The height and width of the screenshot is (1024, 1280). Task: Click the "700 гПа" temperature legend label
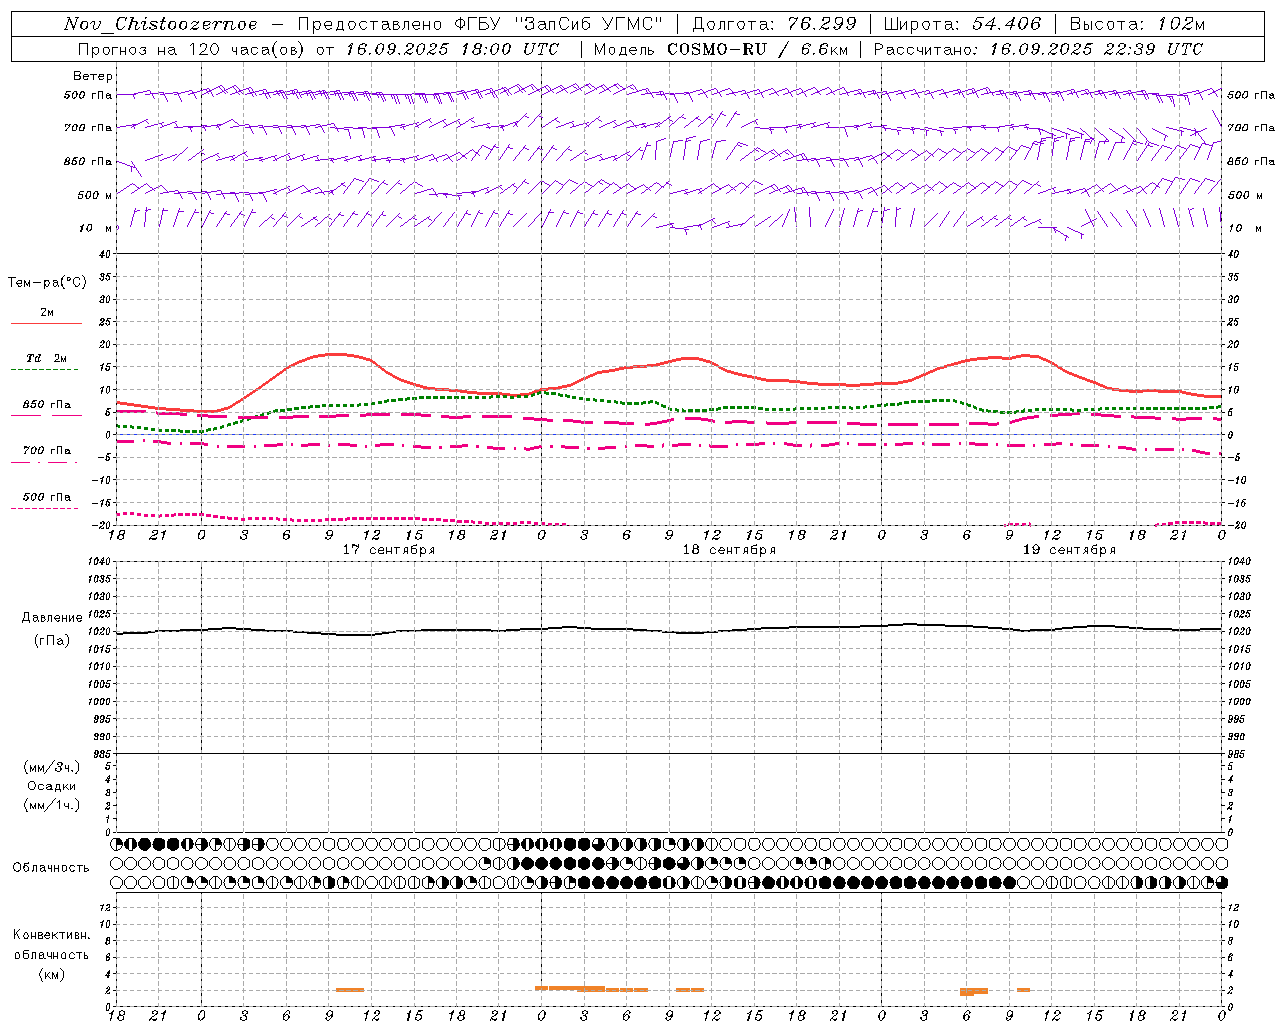(47, 451)
